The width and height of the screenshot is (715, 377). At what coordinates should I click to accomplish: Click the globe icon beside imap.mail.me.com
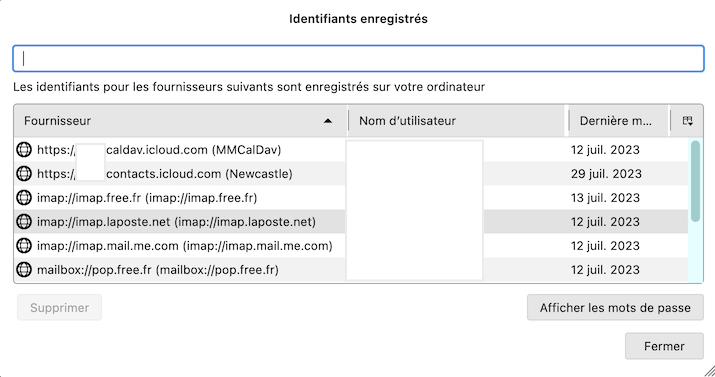pos(24,246)
